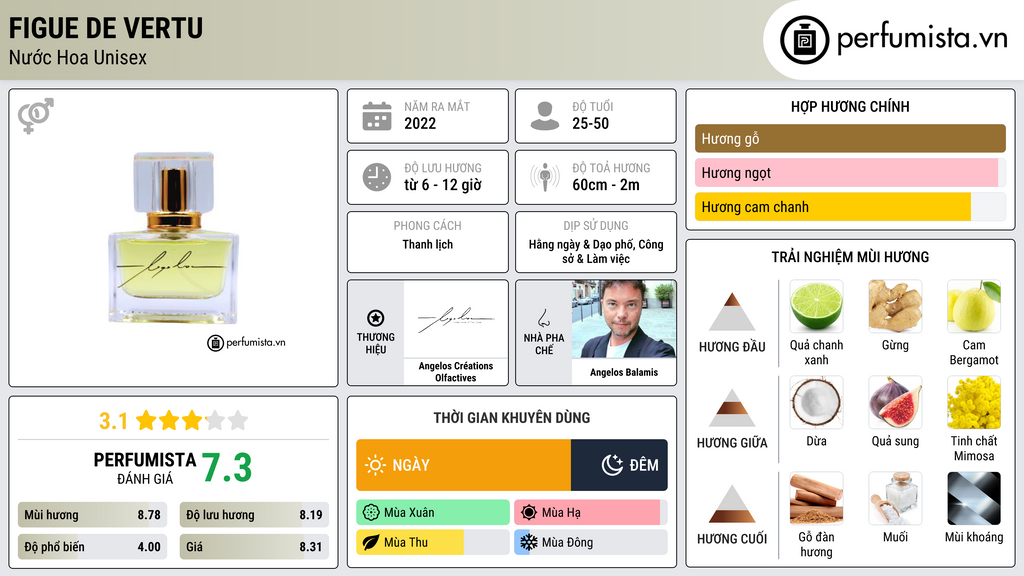This screenshot has height=576, width=1024.
Task: Select the Quả sung fig note image
Action: click(895, 402)
